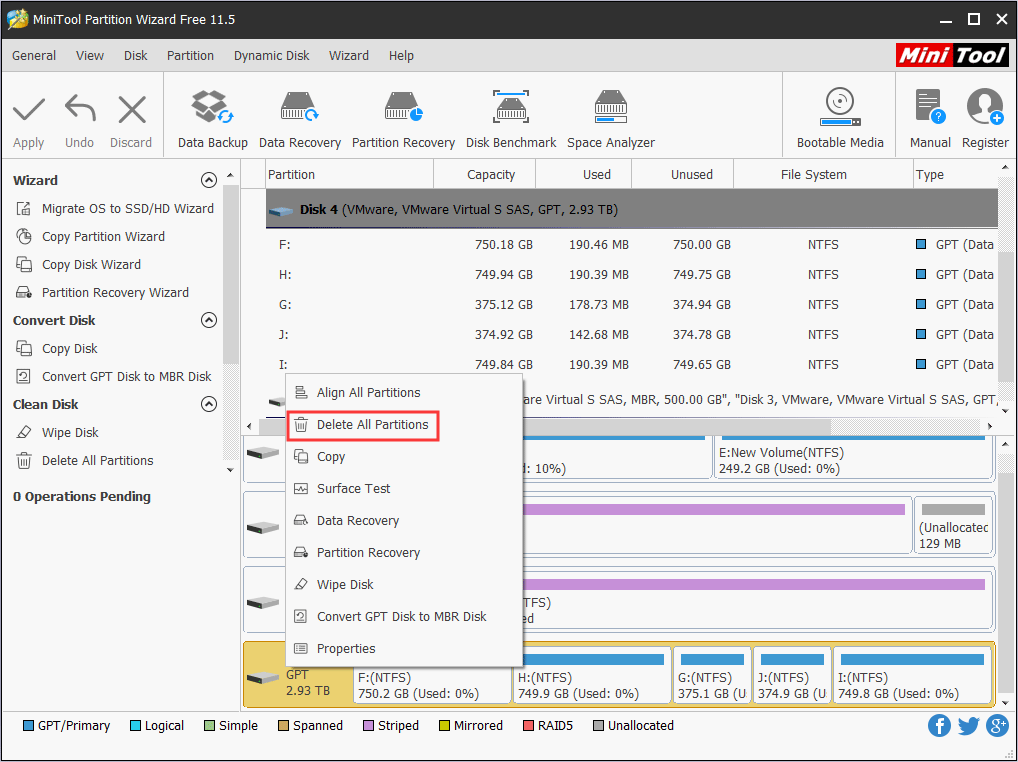The height and width of the screenshot is (762, 1018).
Task: Click sidebar Delete All Partitions trash icon
Action: point(24,460)
